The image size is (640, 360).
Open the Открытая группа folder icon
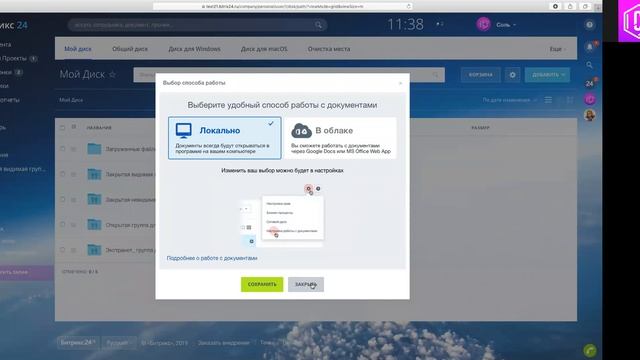(x=94, y=224)
